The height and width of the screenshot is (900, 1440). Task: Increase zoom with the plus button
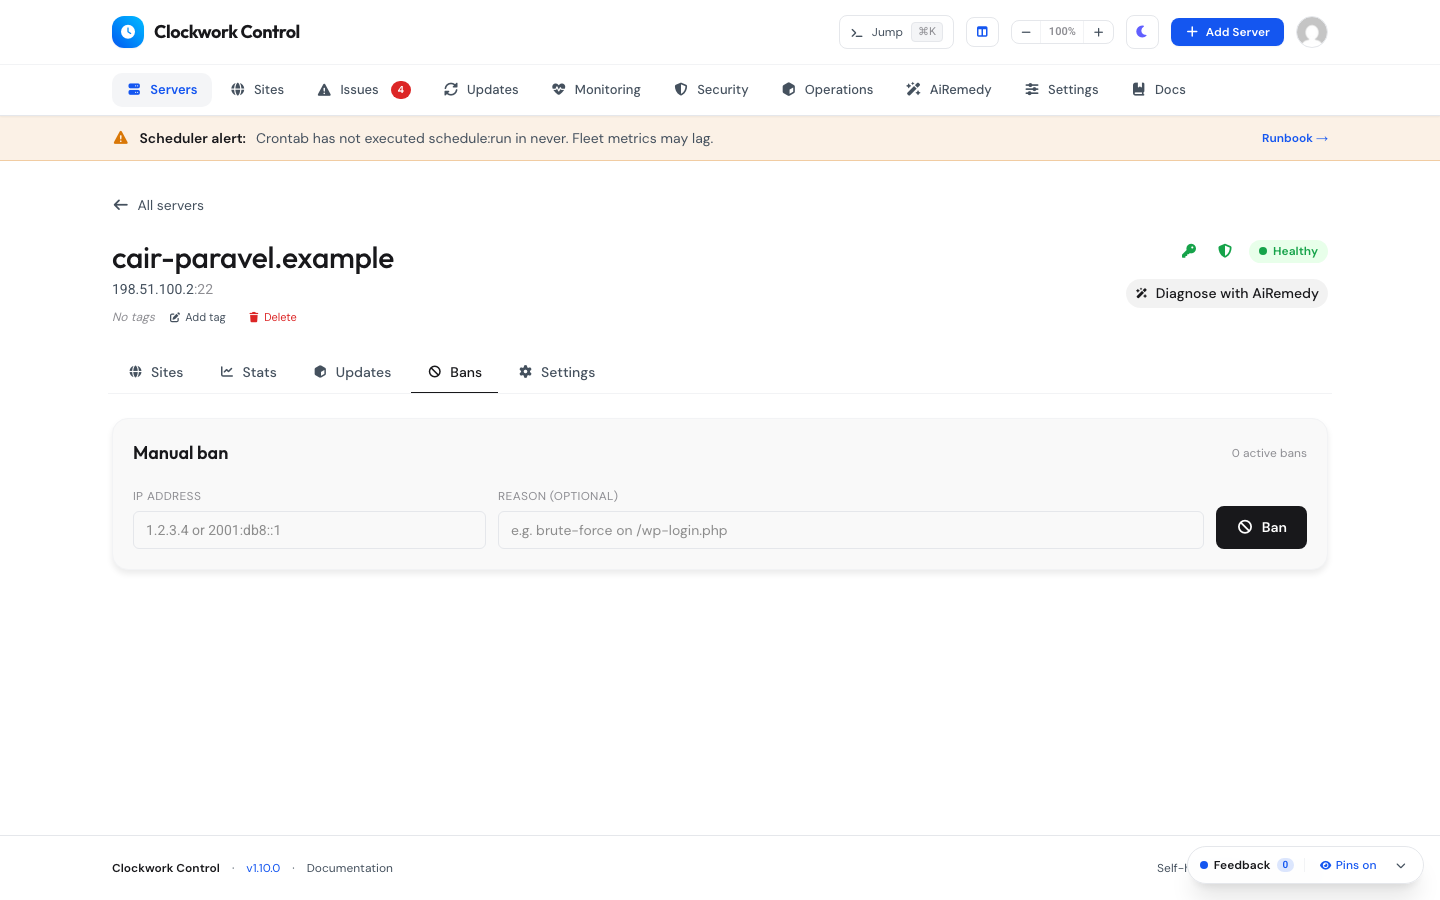(1098, 32)
